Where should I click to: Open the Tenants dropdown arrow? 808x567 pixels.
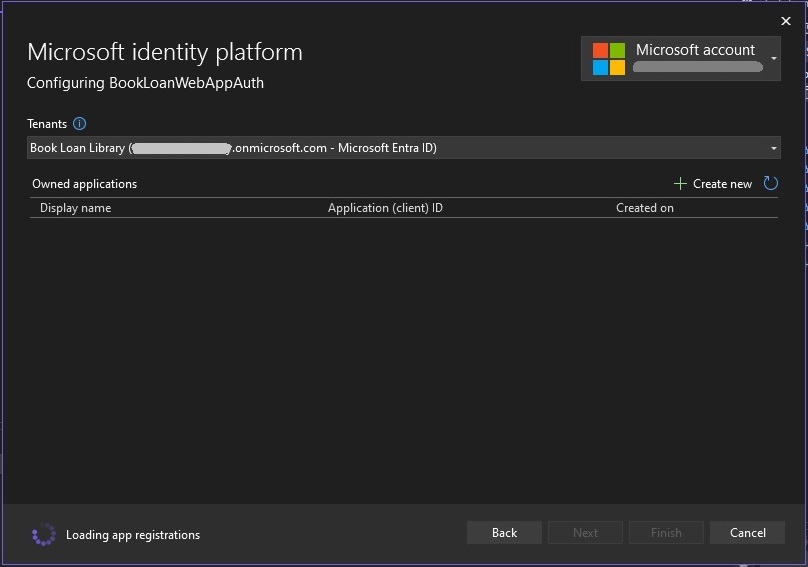pos(773,148)
